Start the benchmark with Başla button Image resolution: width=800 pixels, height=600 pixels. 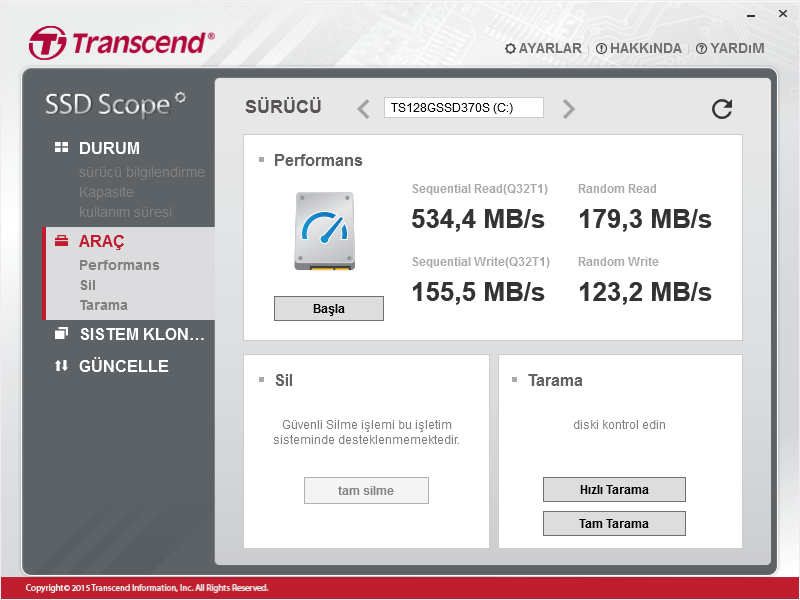pos(329,309)
